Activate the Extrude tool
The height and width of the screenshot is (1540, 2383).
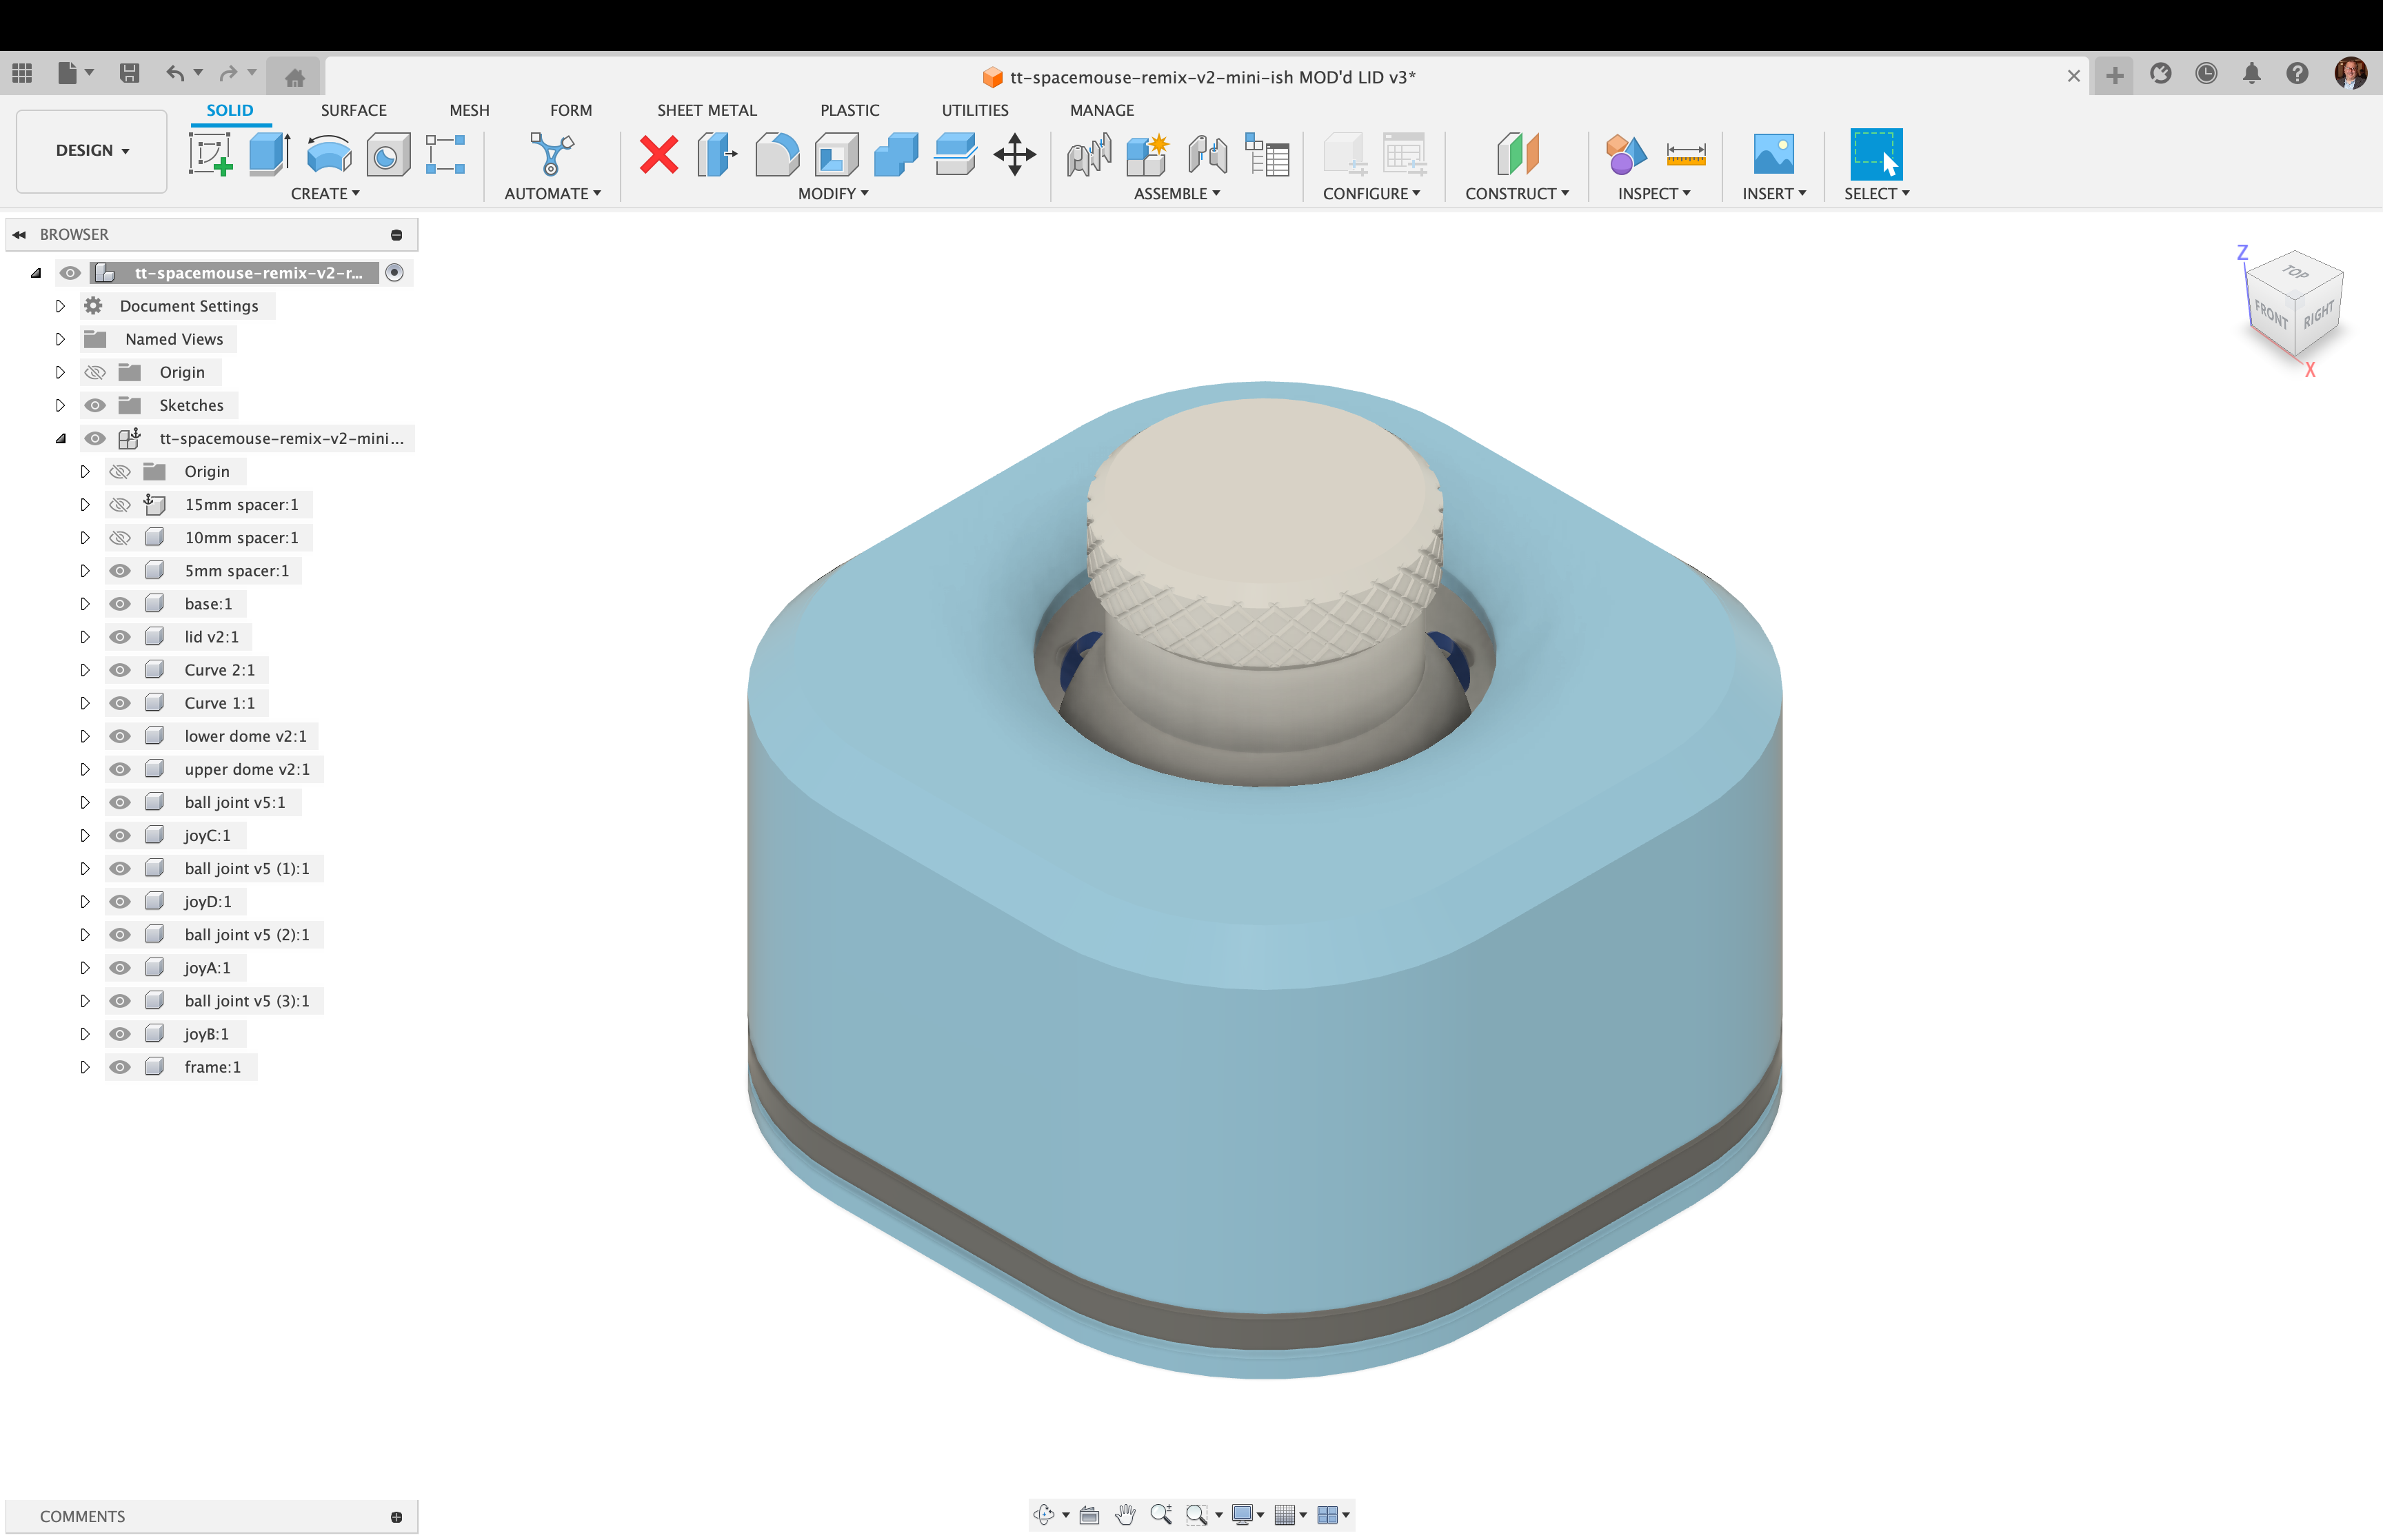click(x=268, y=155)
